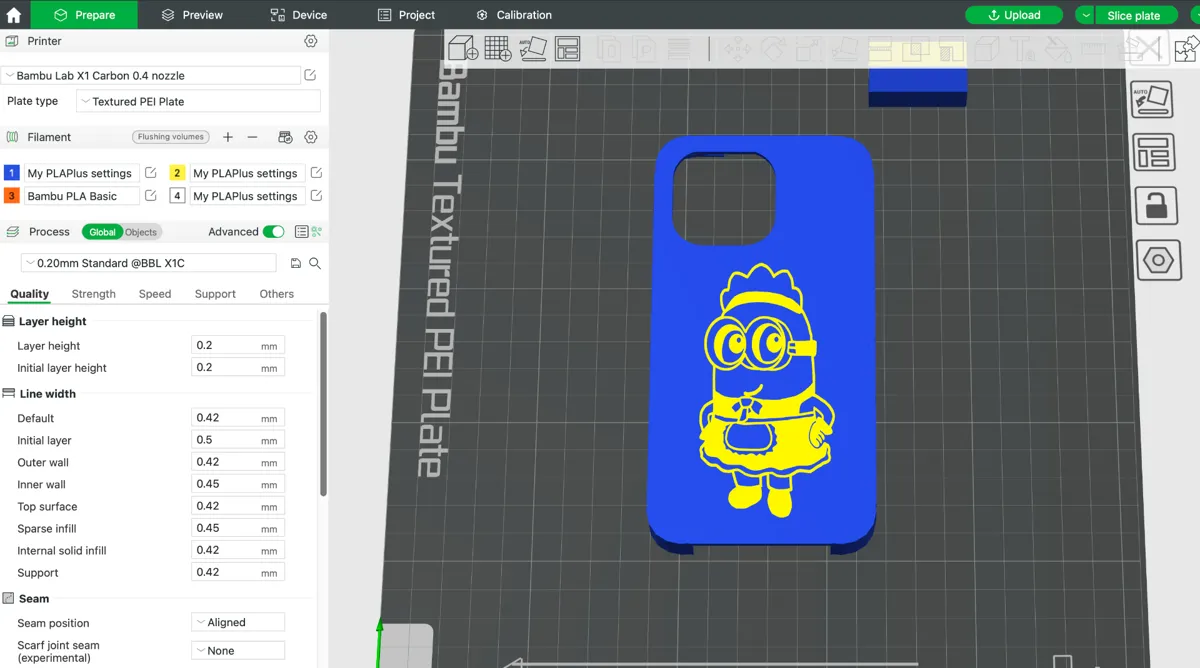
Task: Click the arrange all objects toolbar icon
Action: coord(567,48)
